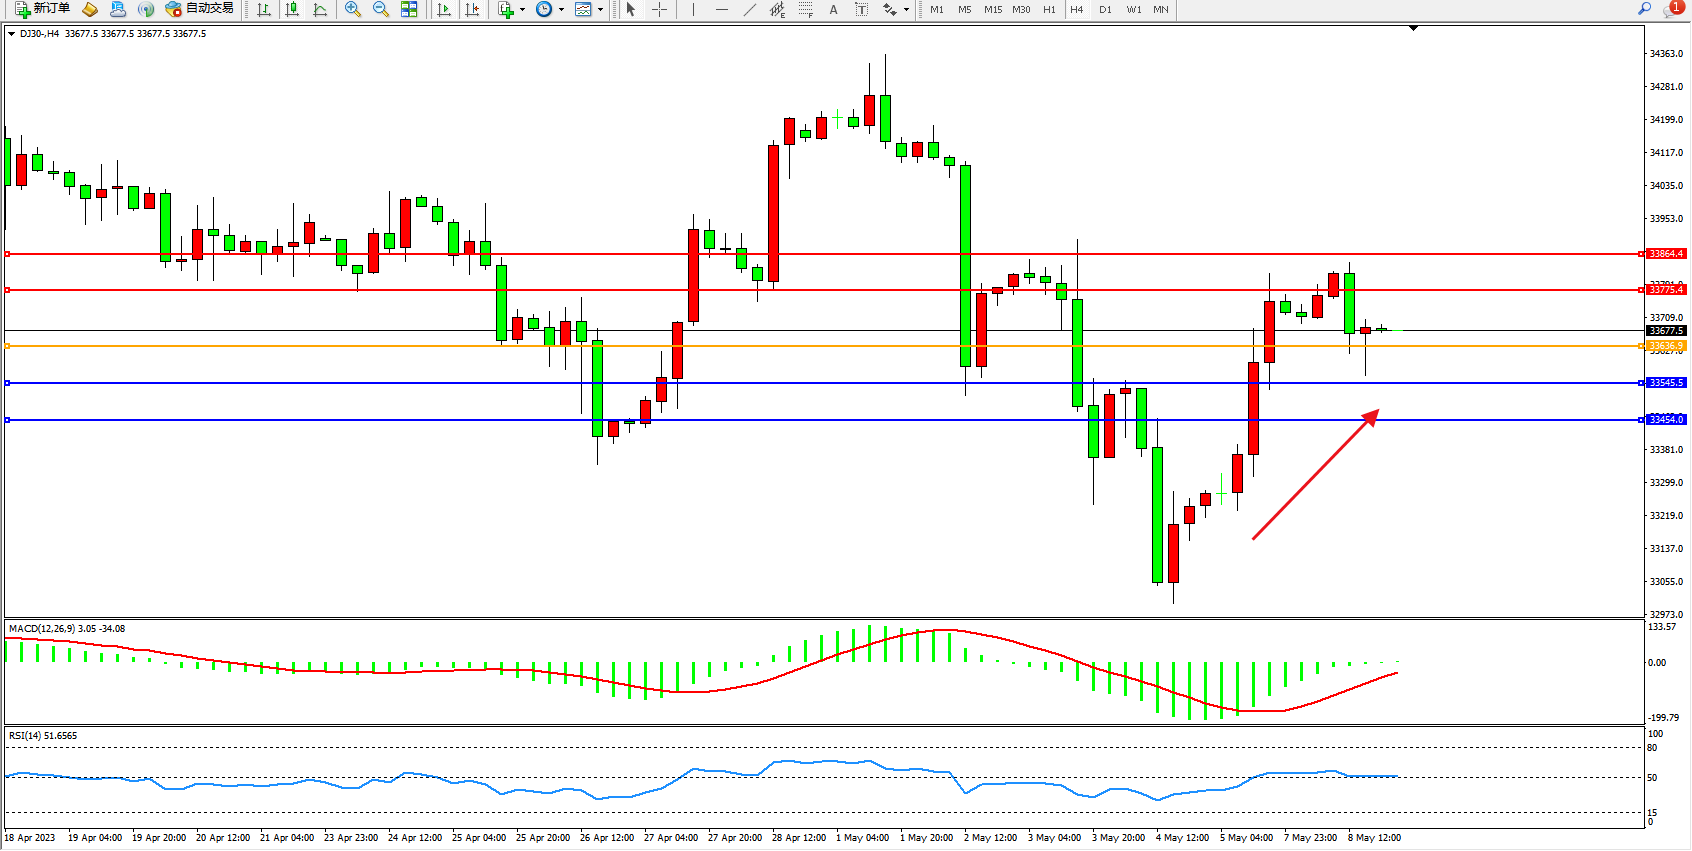This screenshot has width=1692, height=851.
Task: Select the crosshair tool
Action: 659,9
